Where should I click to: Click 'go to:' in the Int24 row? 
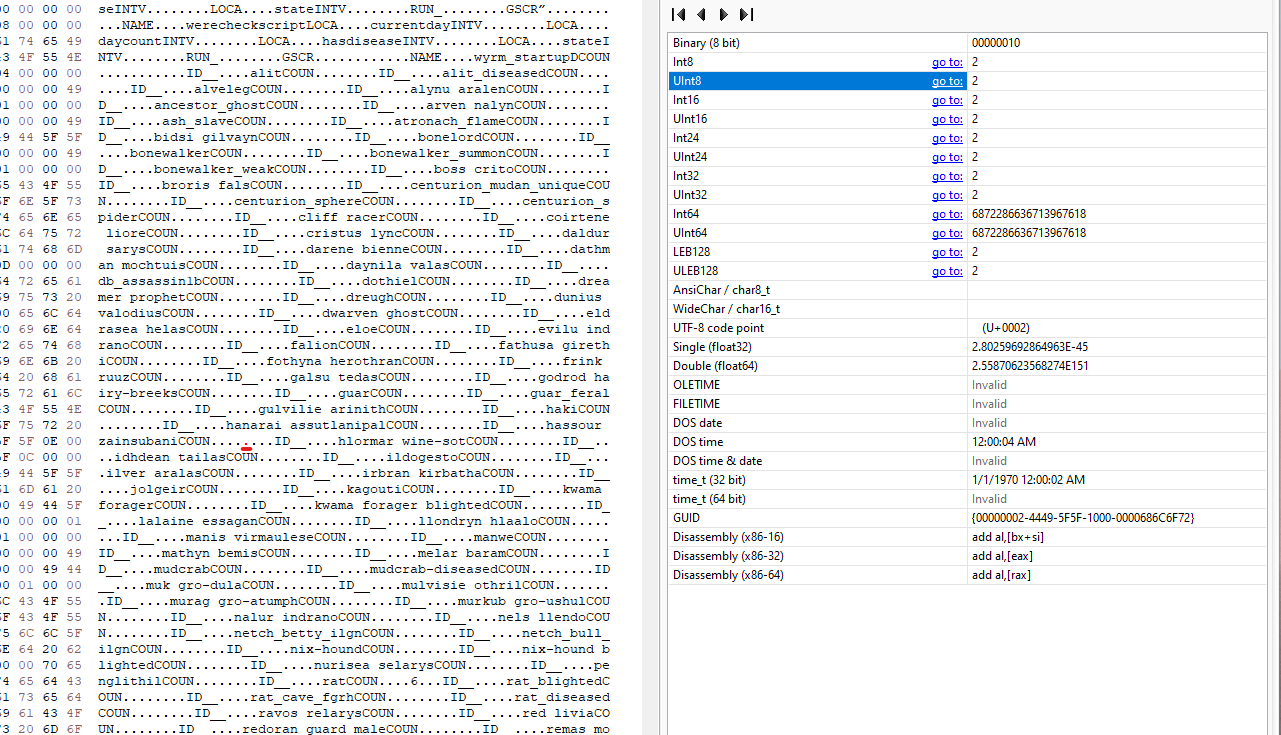coord(946,138)
